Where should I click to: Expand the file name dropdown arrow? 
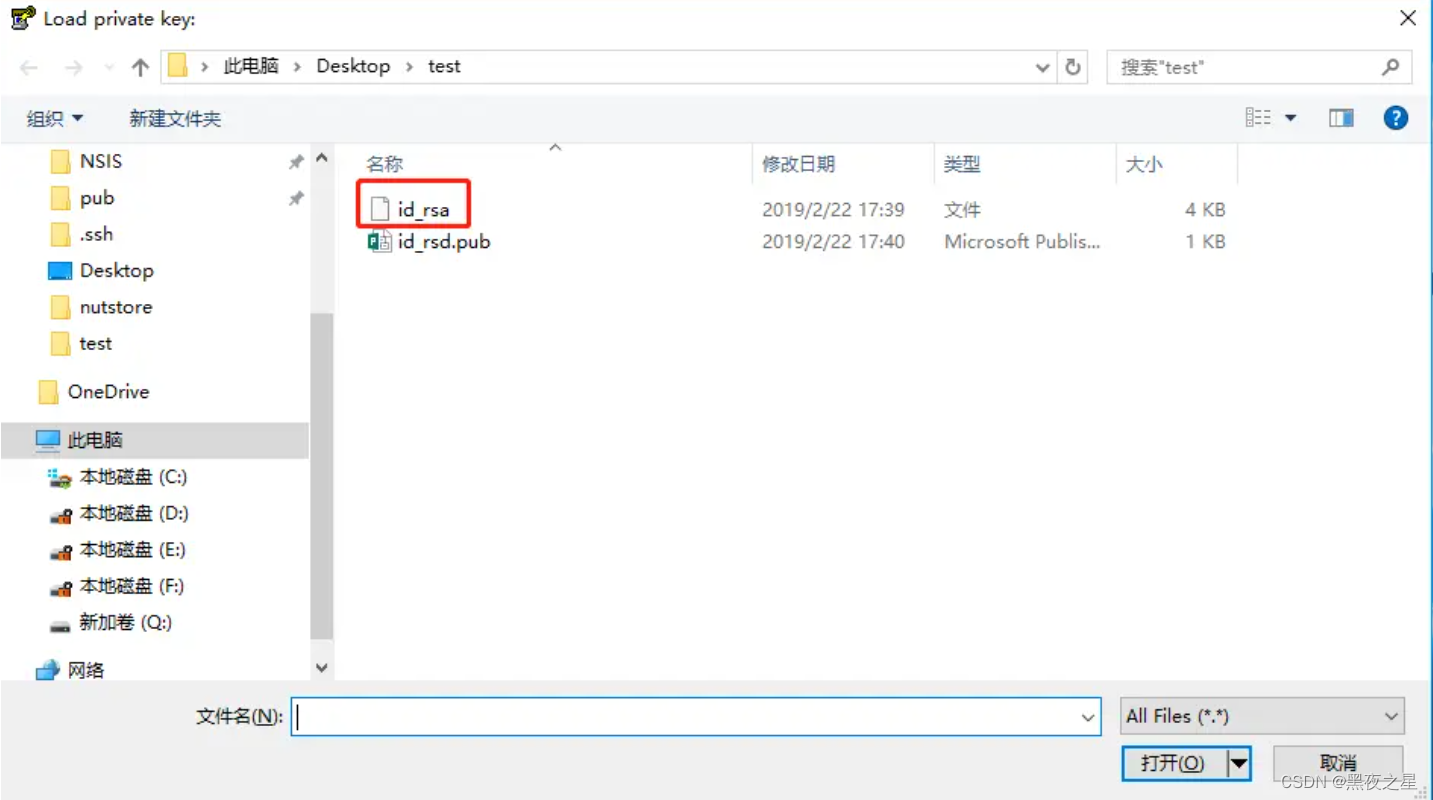(x=1089, y=717)
